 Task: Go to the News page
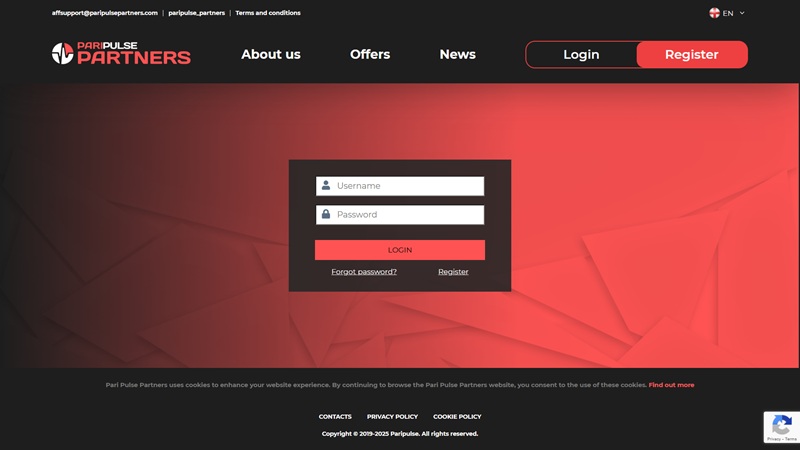(x=458, y=54)
